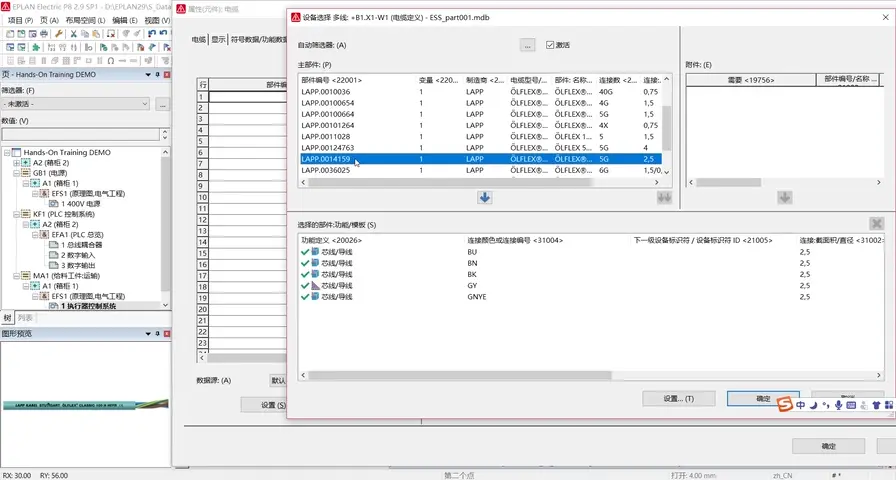The image size is (896, 480).
Task: Expand the top A2 (箱柜 2) tree node
Action: pos(17,163)
